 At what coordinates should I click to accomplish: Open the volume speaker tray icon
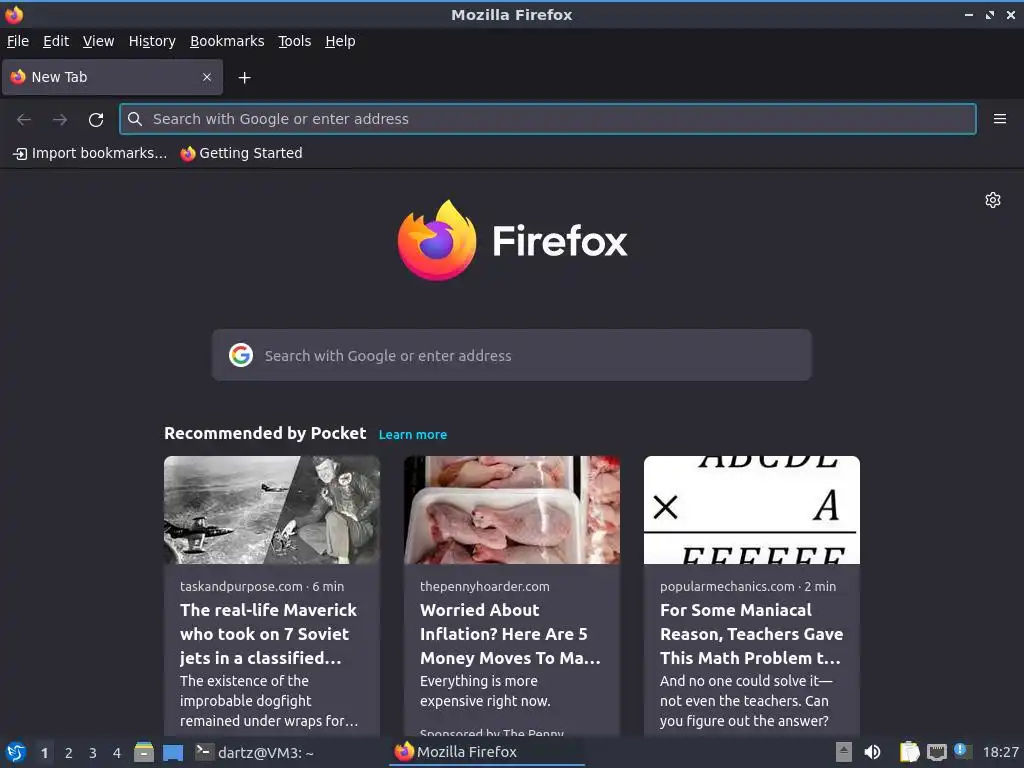[x=872, y=752]
